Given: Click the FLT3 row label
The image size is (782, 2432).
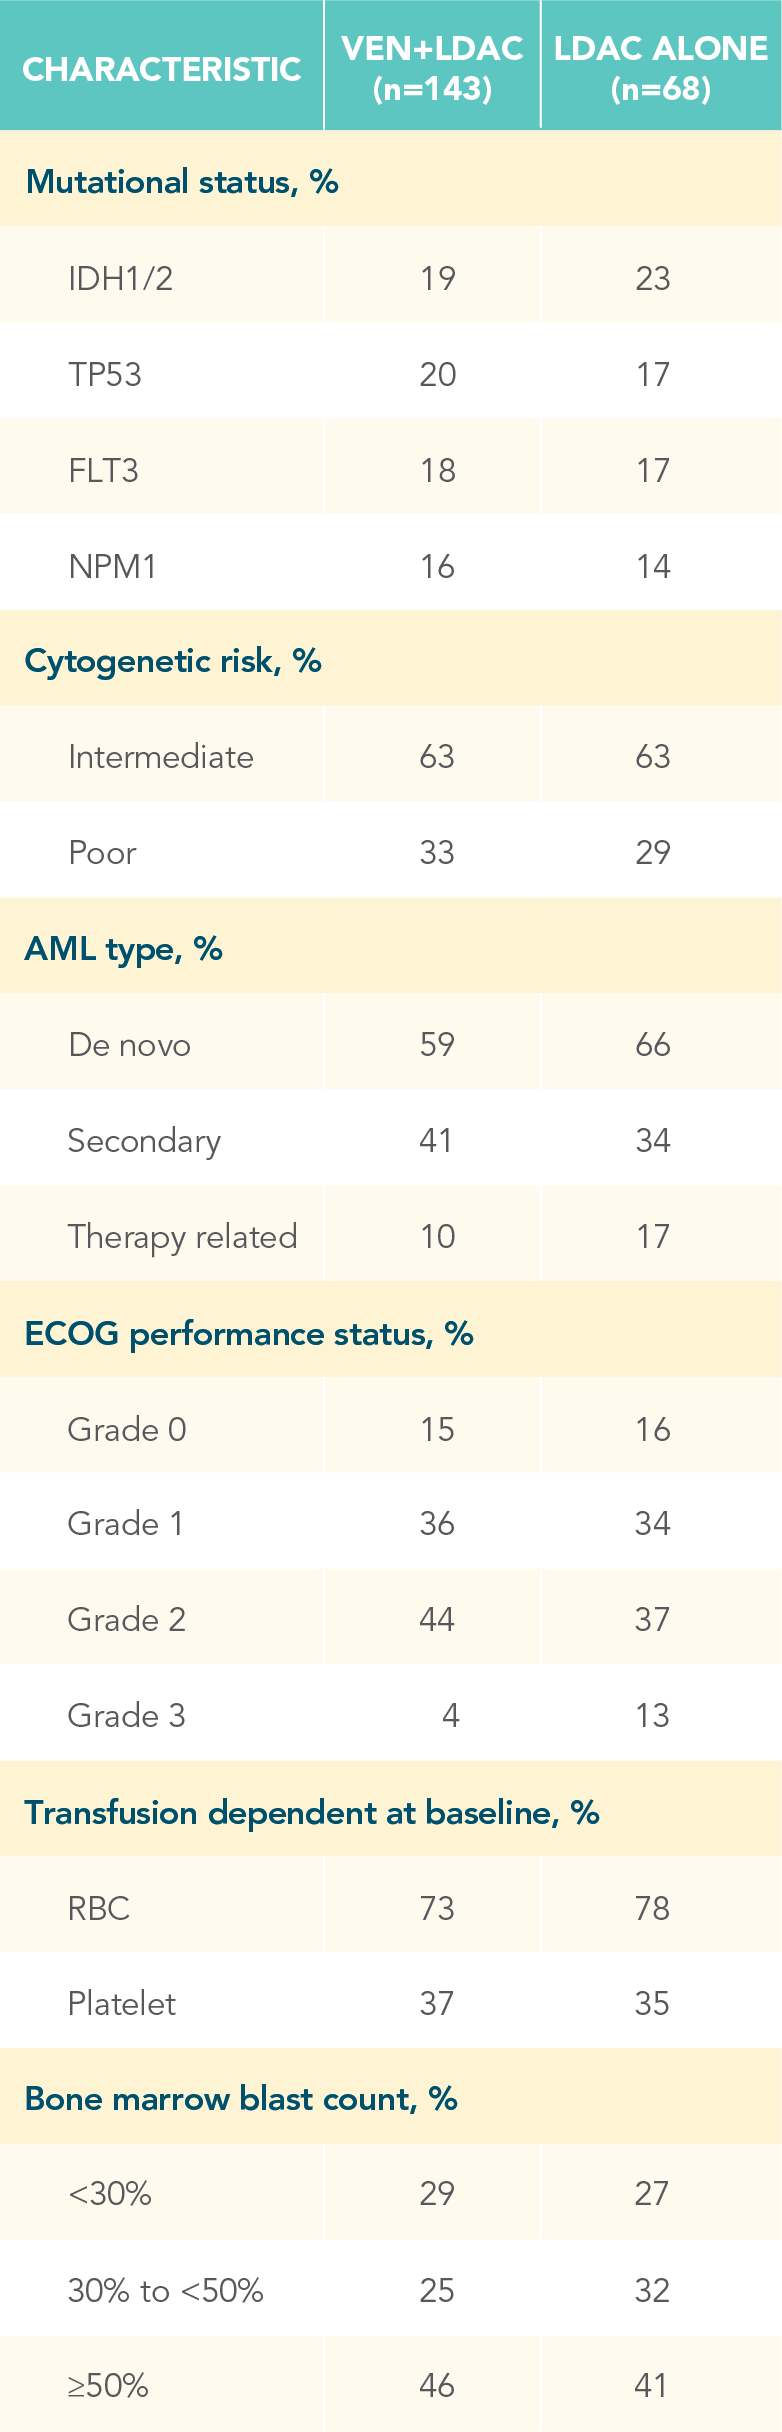Looking at the screenshot, I should coord(103,470).
